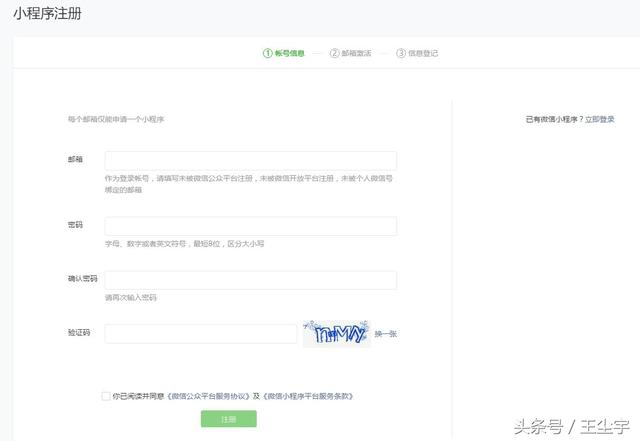Focus the 确认密码 confirm password field
Screen dimensions: 640x441
[250, 280]
